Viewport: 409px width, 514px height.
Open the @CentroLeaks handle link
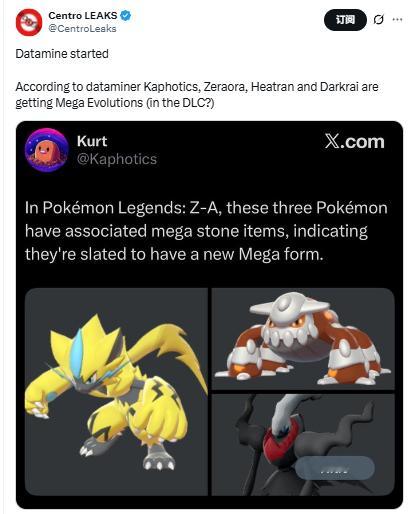tap(82, 29)
